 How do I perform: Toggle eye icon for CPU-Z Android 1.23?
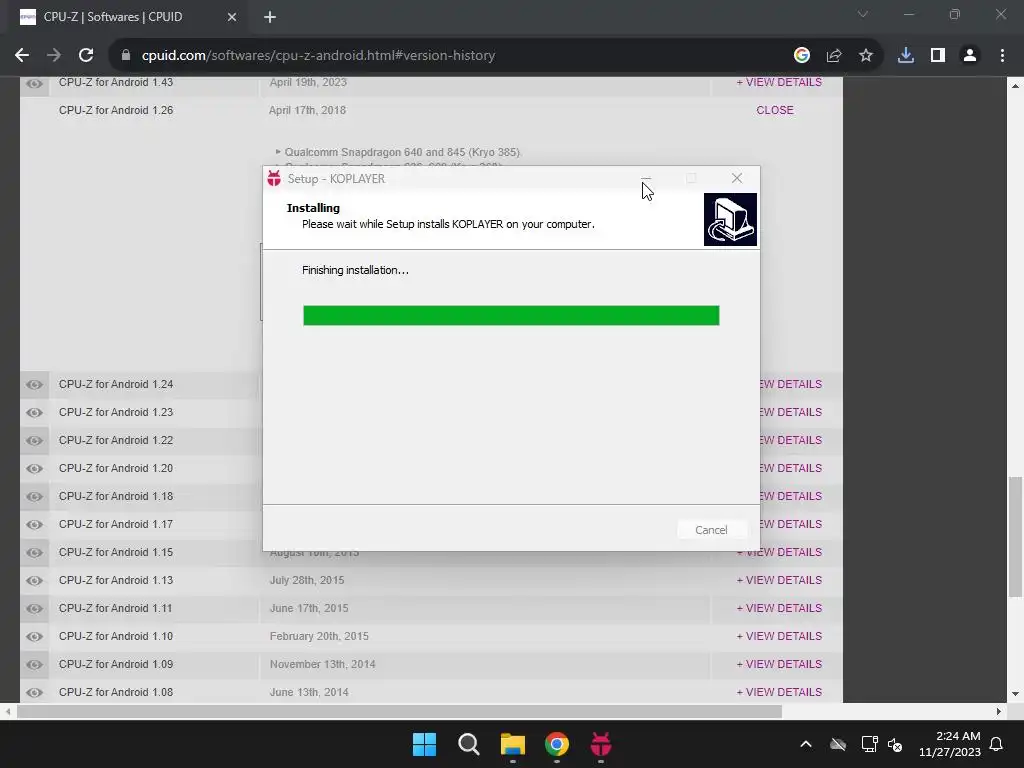pyautogui.click(x=34, y=413)
